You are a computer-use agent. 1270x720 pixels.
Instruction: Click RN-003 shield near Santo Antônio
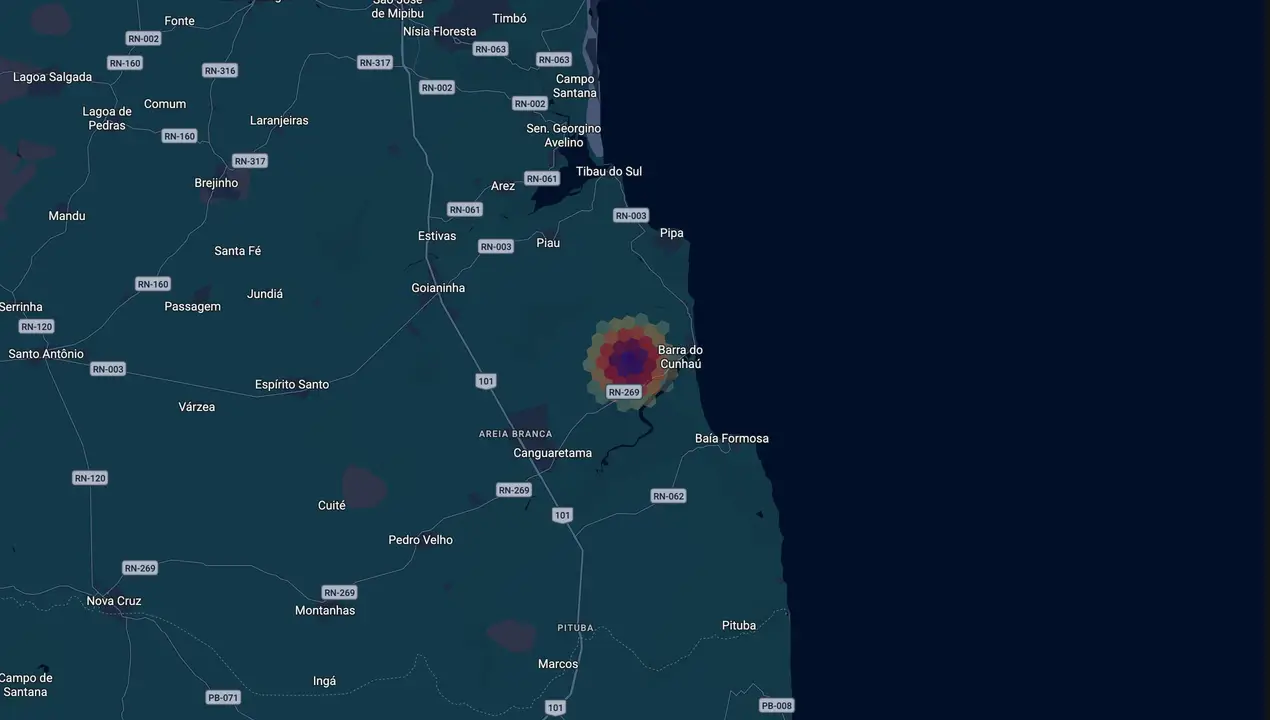(x=108, y=369)
